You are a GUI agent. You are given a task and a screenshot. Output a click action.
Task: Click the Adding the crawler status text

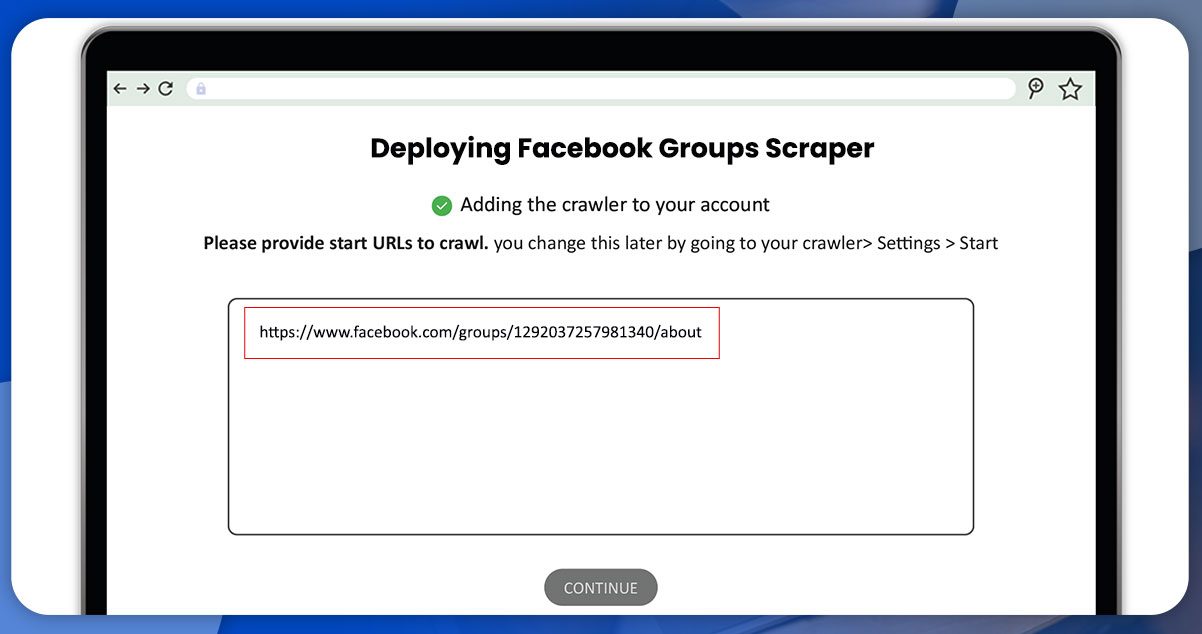[615, 204]
